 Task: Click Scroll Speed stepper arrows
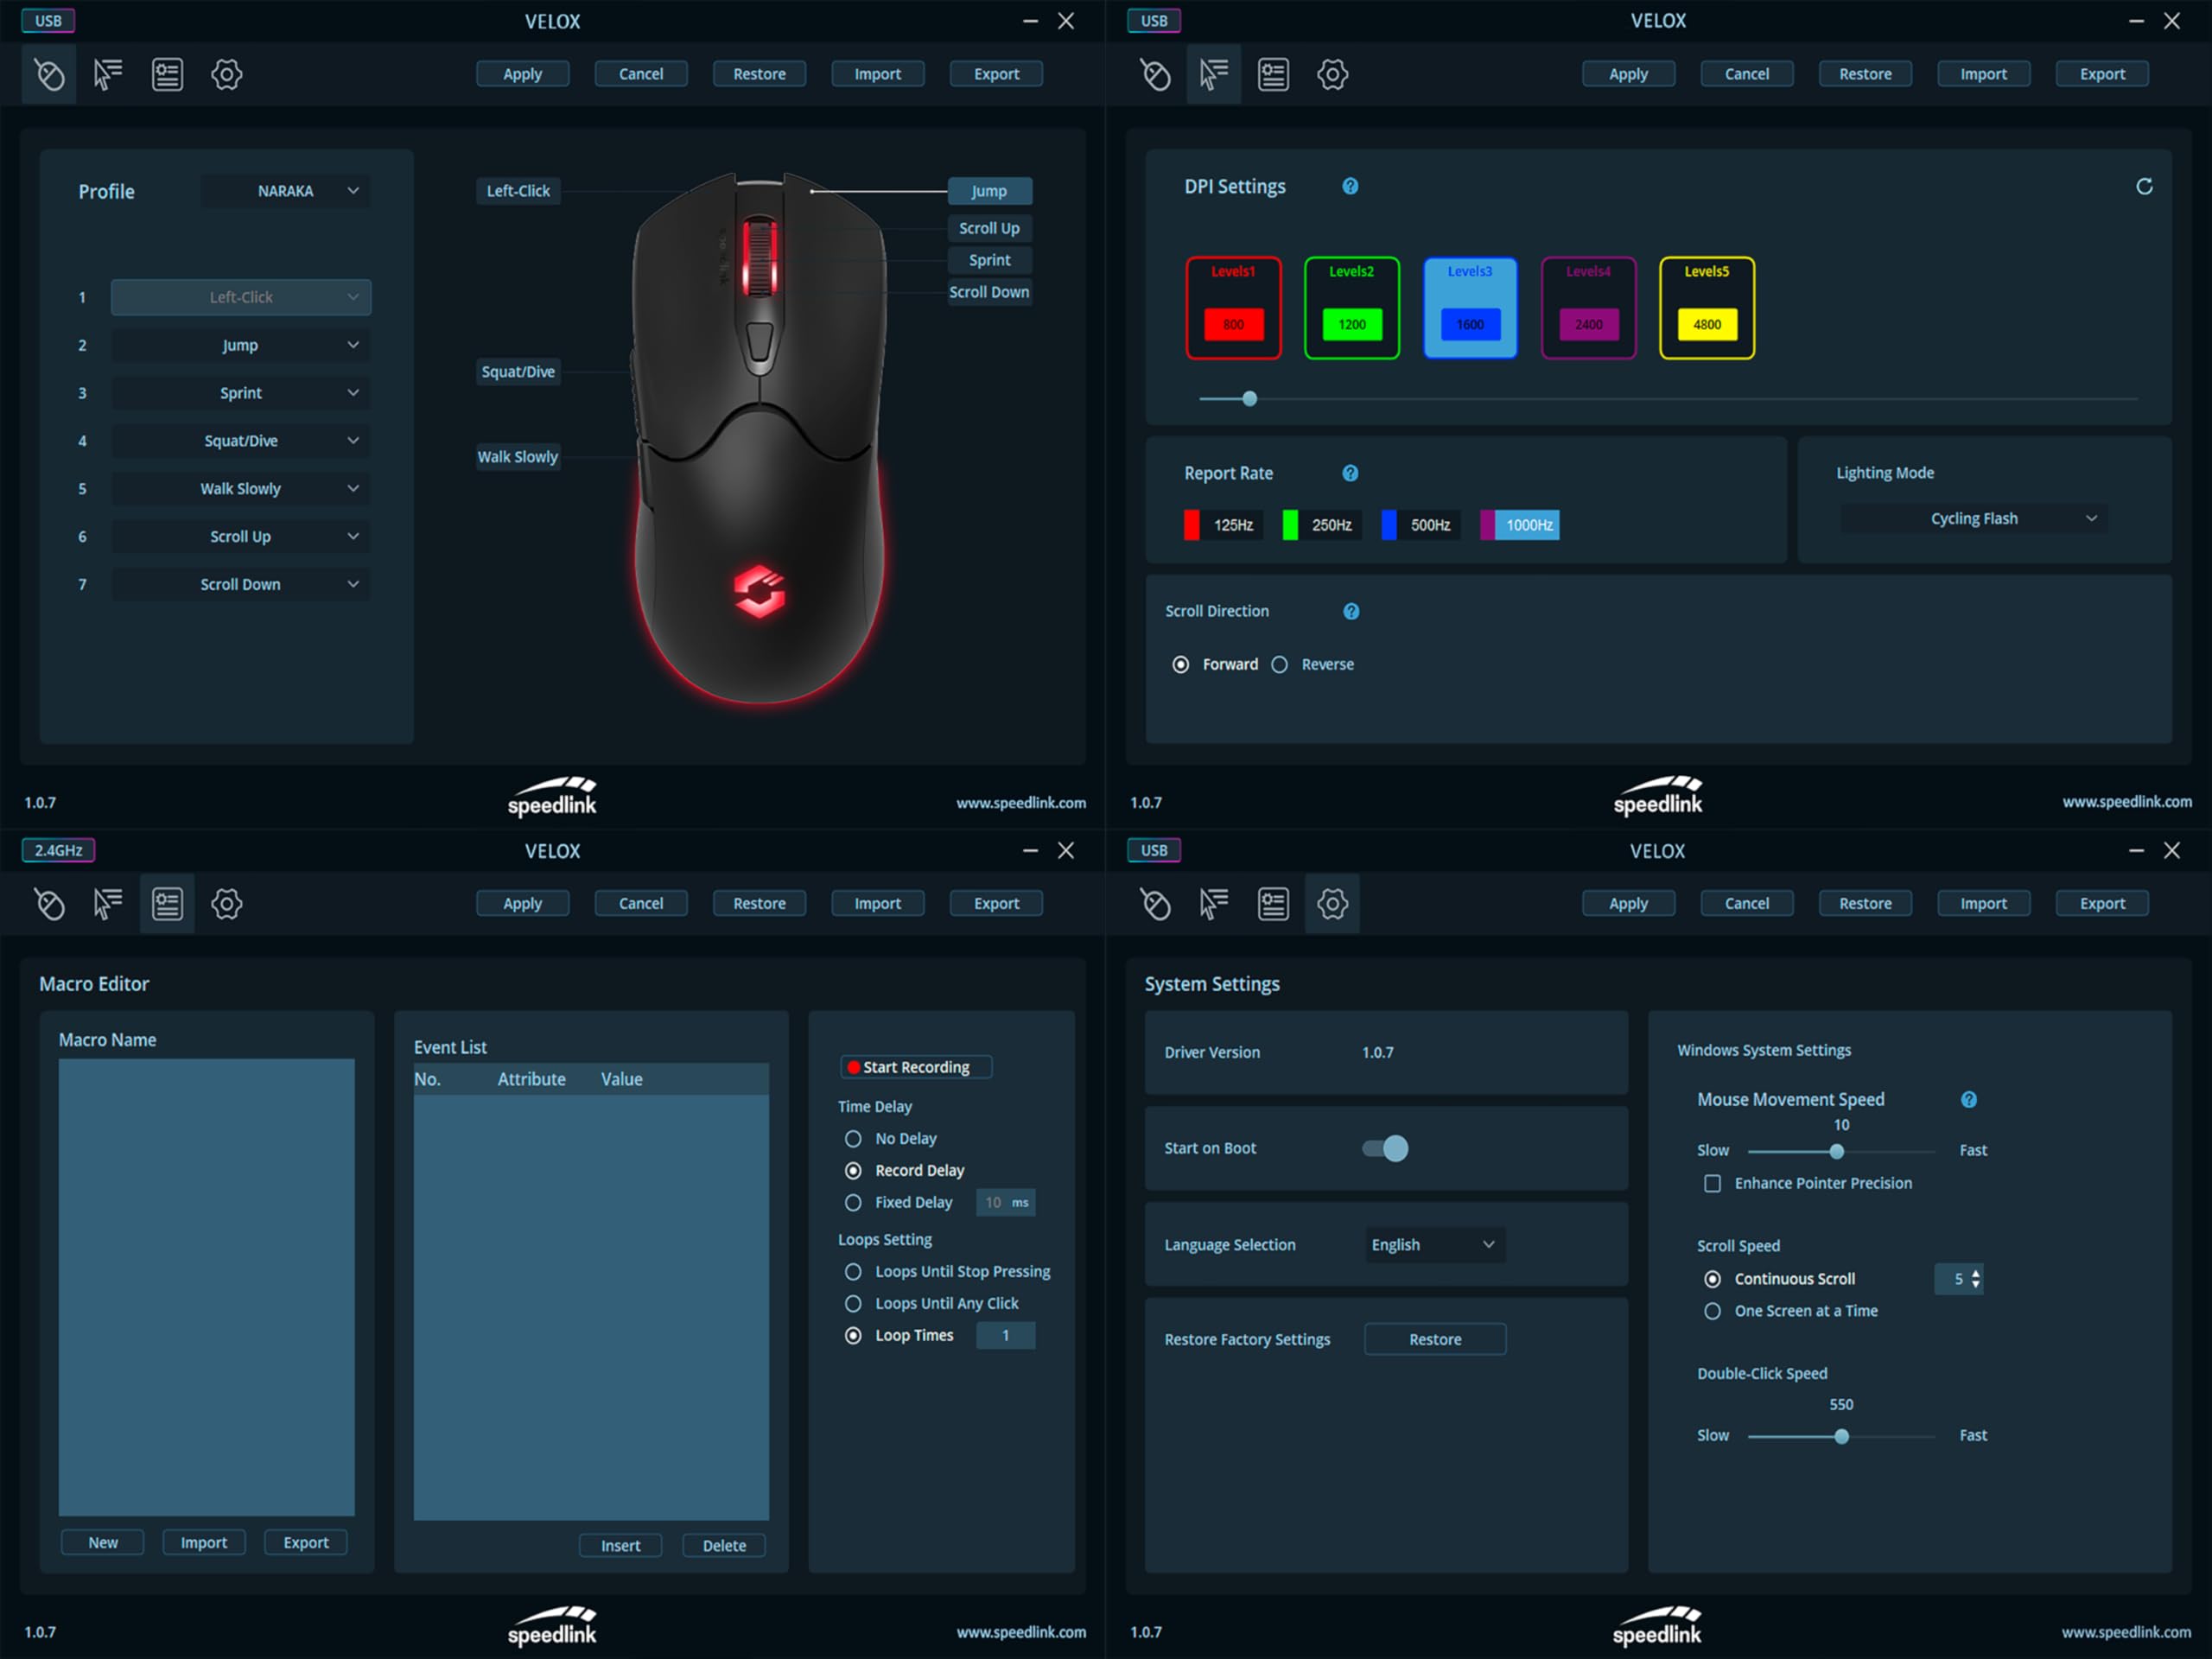point(1975,1280)
